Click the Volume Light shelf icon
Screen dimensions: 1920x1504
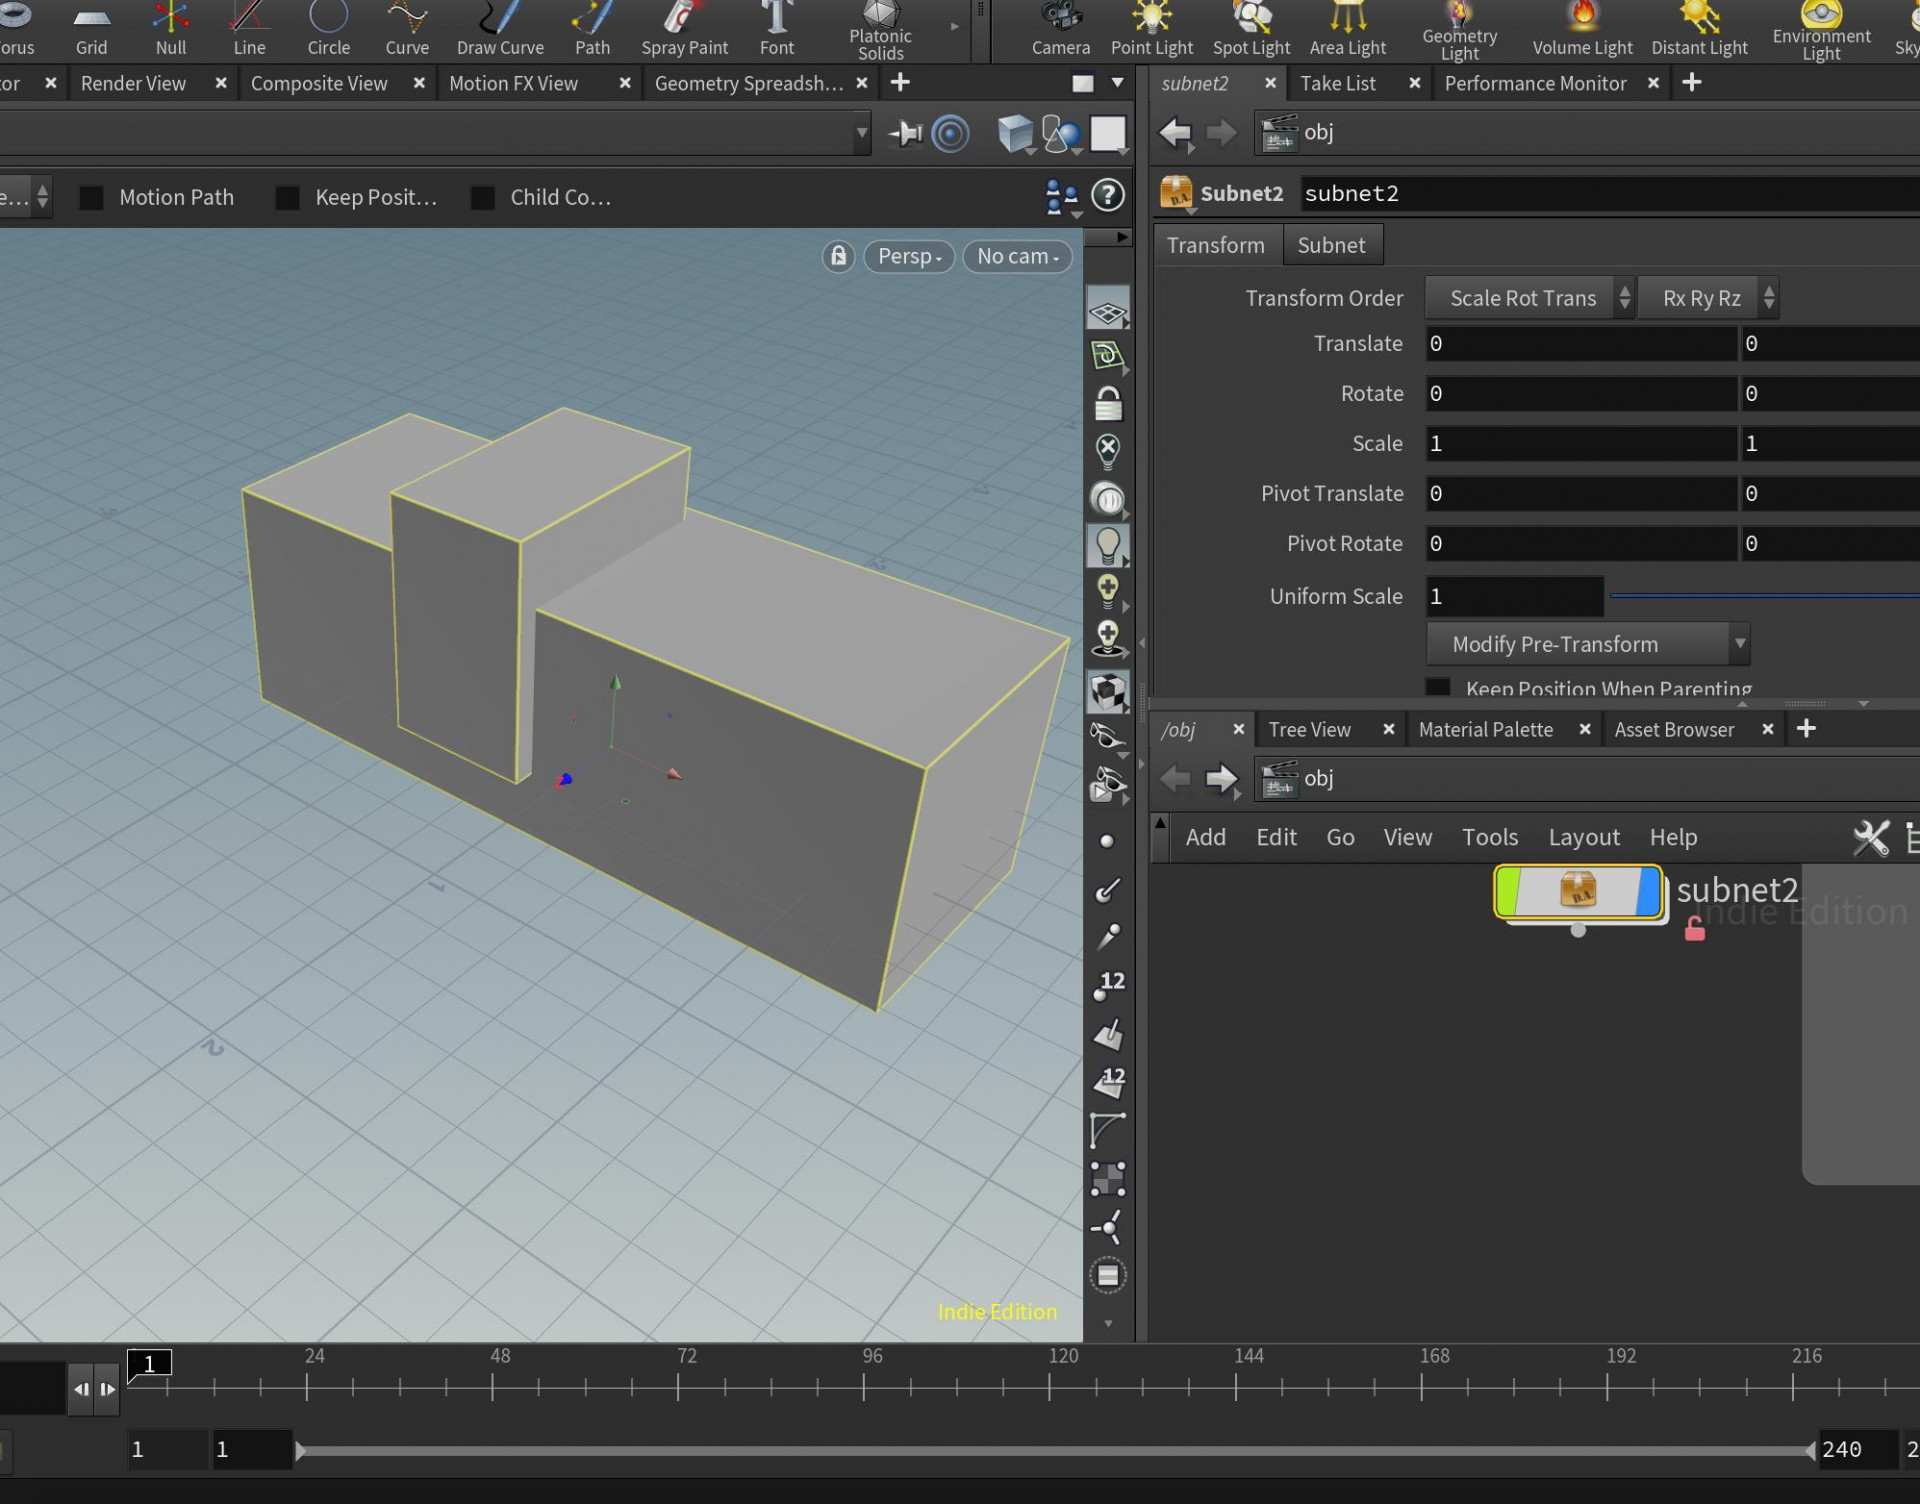pyautogui.click(x=1582, y=30)
